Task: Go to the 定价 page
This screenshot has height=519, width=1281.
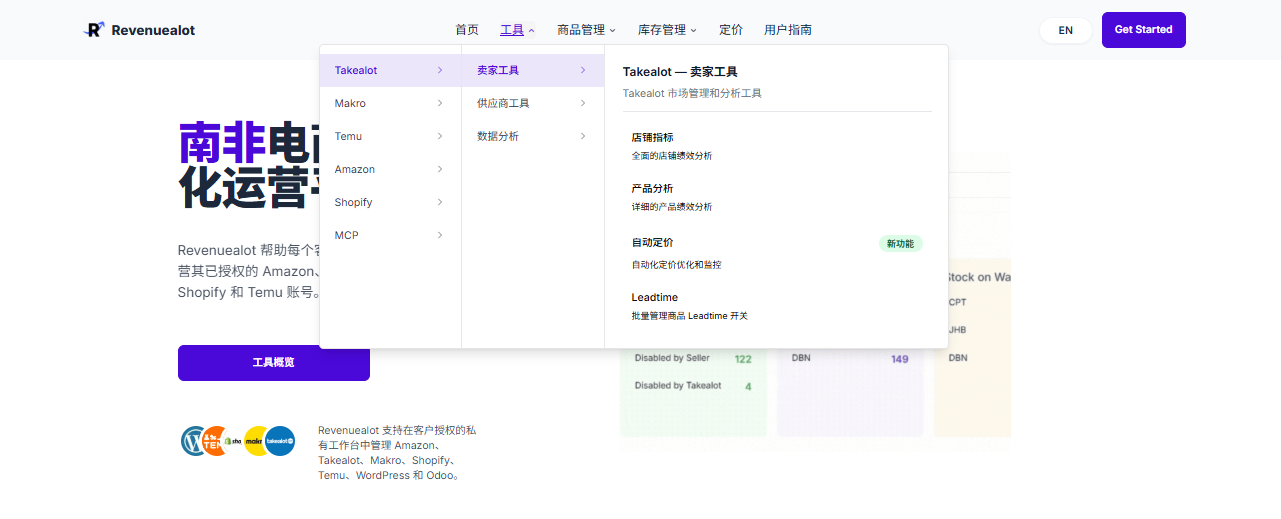Action: [x=731, y=30]
